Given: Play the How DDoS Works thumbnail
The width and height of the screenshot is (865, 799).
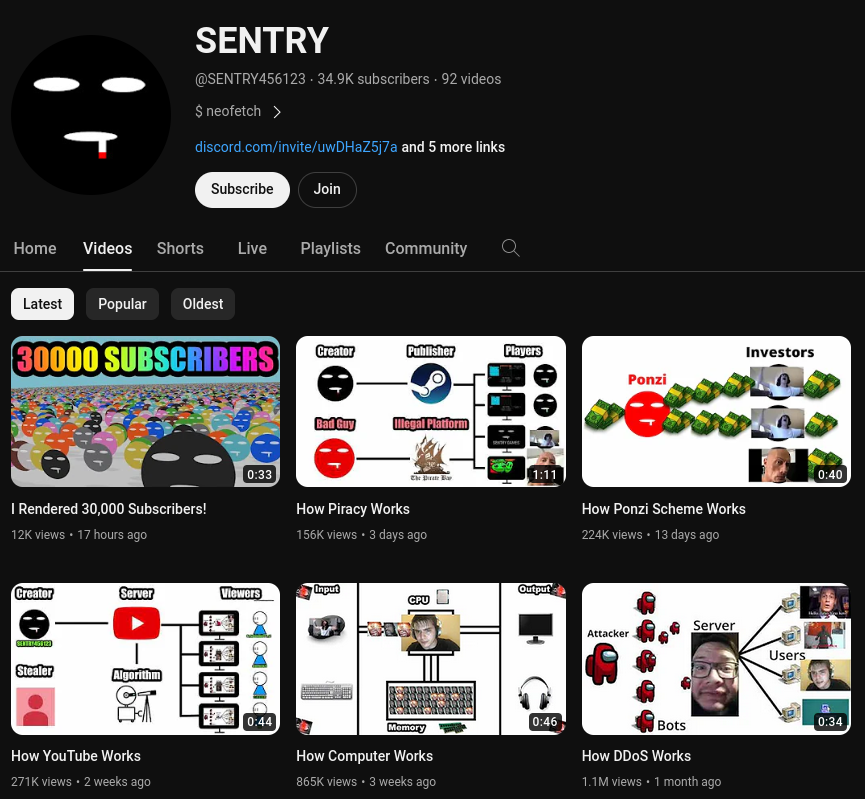Looking at the screenshot, I should (716, 659).
